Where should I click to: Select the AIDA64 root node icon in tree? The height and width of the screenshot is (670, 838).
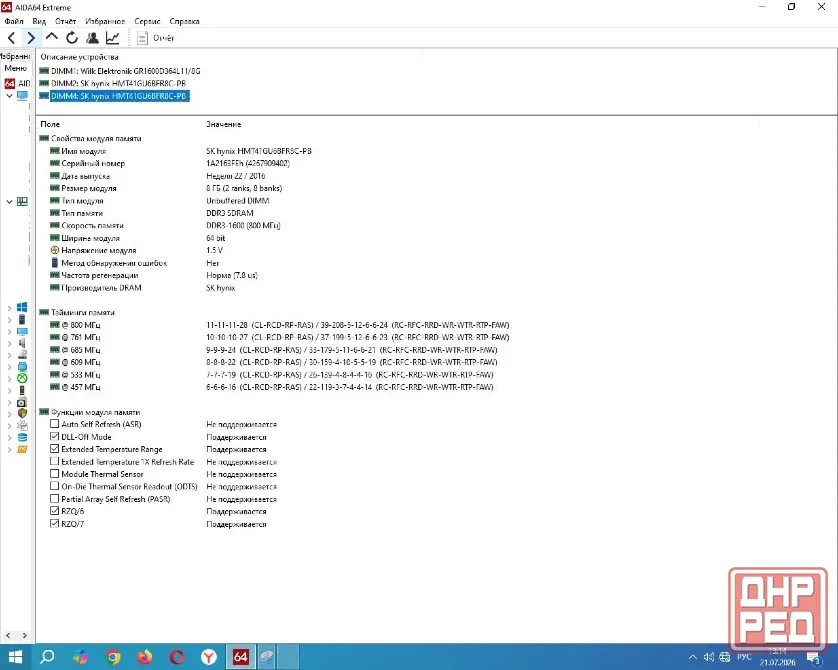click(10, 83)
